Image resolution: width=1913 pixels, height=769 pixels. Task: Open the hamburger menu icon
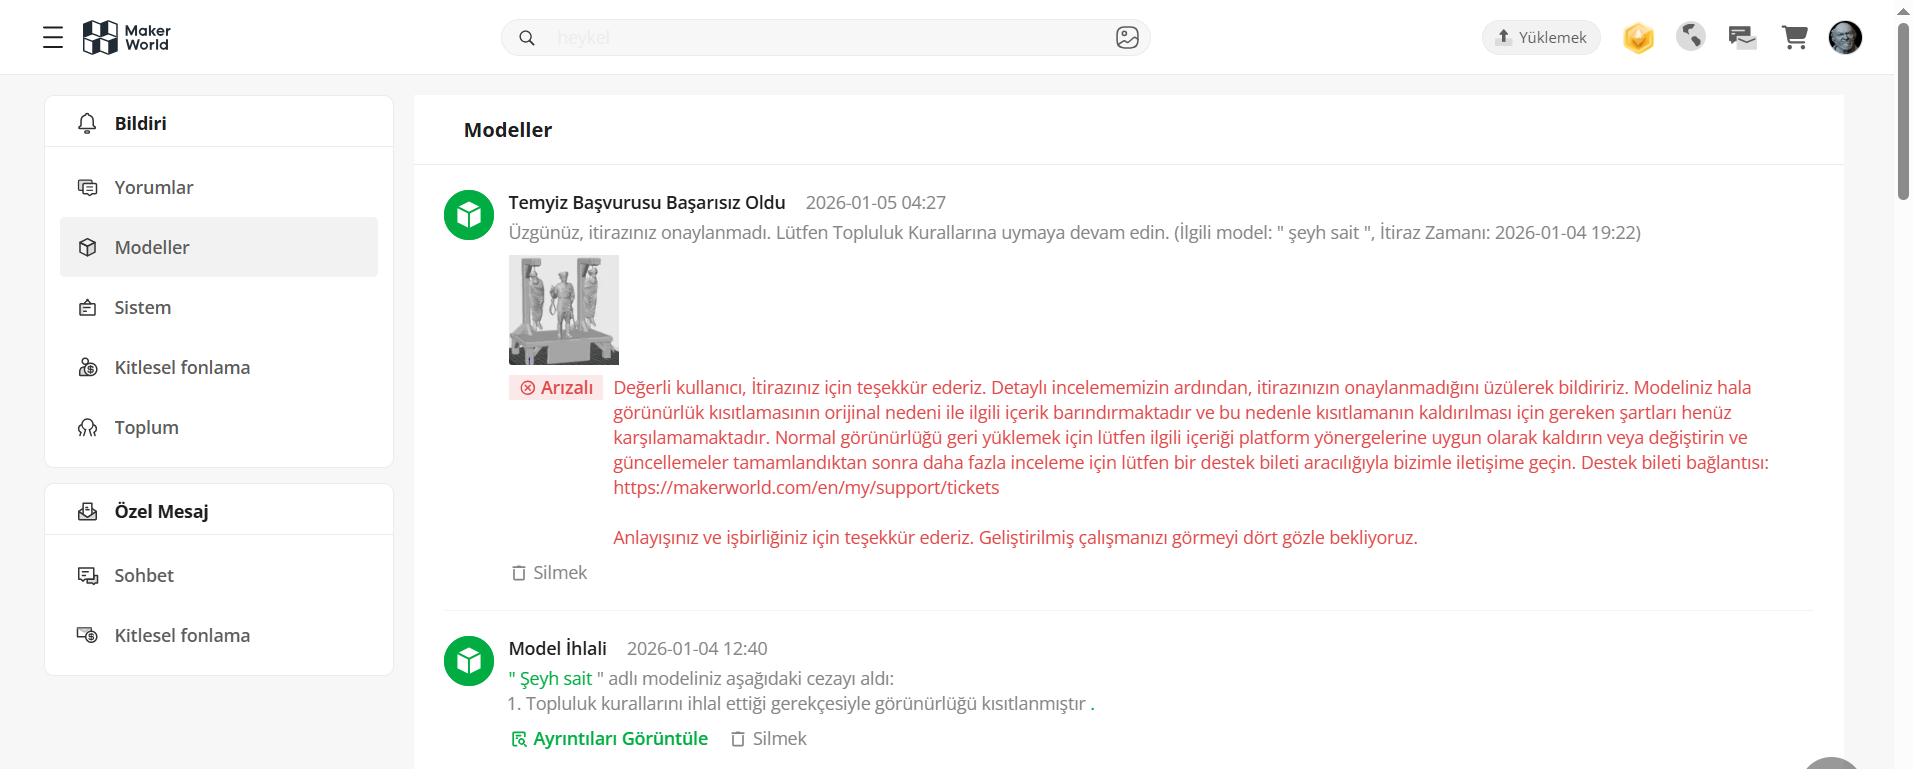point(53,38)
